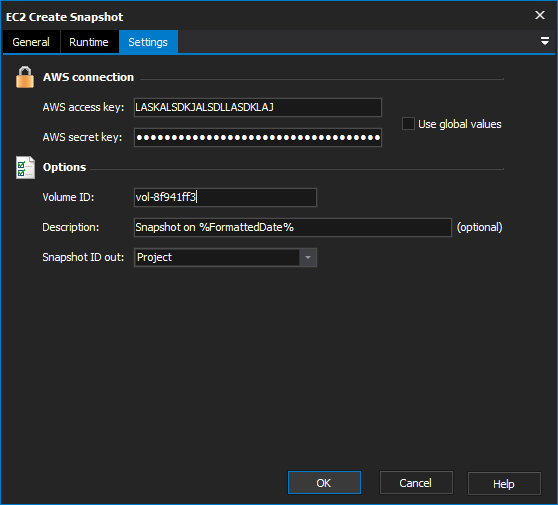
Task: Dismiss dialog with Cancel button
Action: 416,483
